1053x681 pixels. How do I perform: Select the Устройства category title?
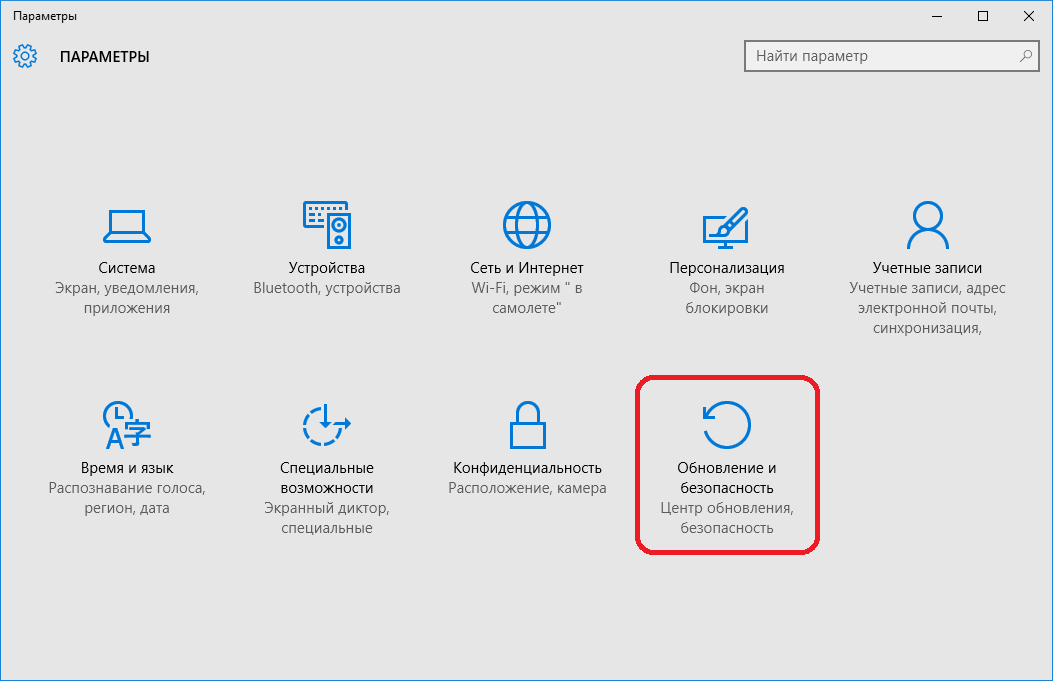(x=327, y=268)
